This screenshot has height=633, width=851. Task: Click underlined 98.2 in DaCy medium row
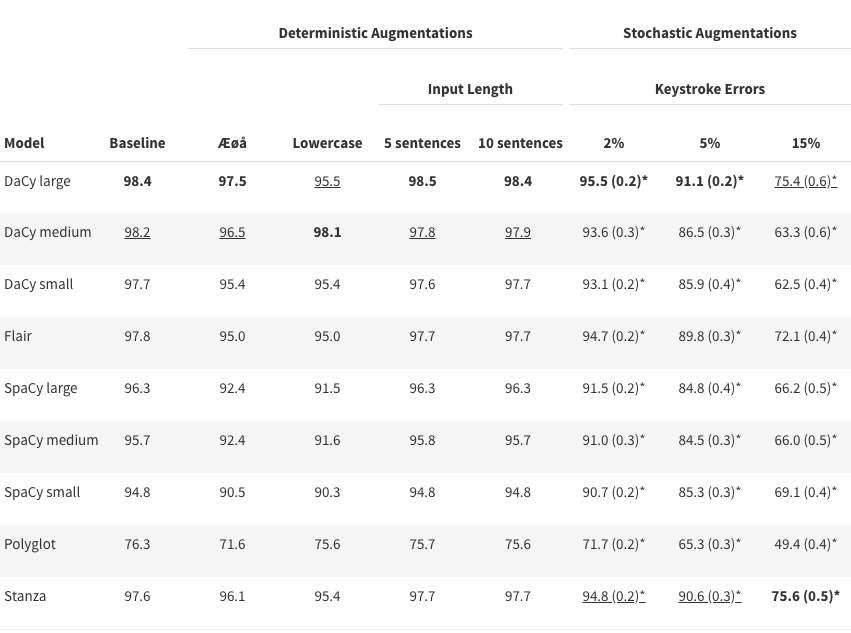click(x=137, y=232)
